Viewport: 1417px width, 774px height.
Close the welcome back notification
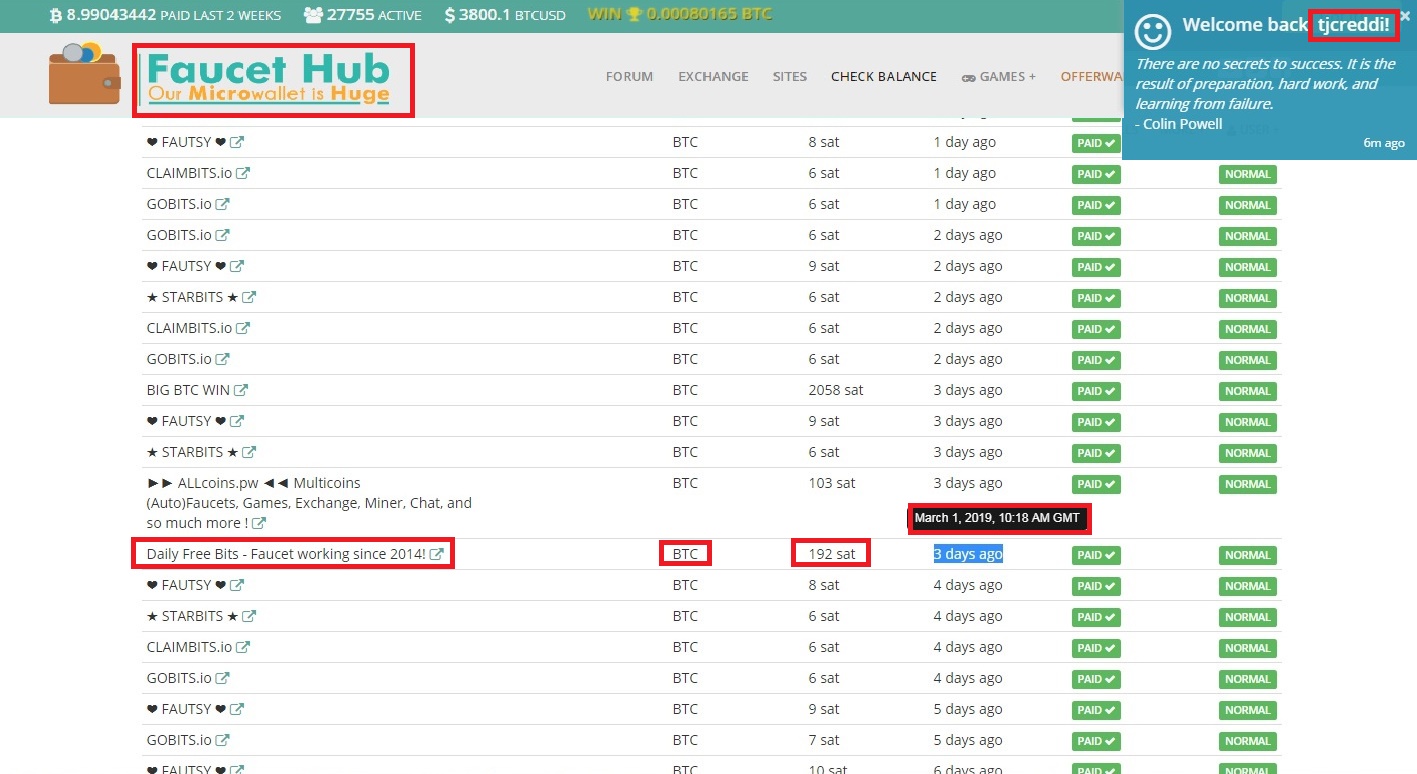click(1405, 16)
